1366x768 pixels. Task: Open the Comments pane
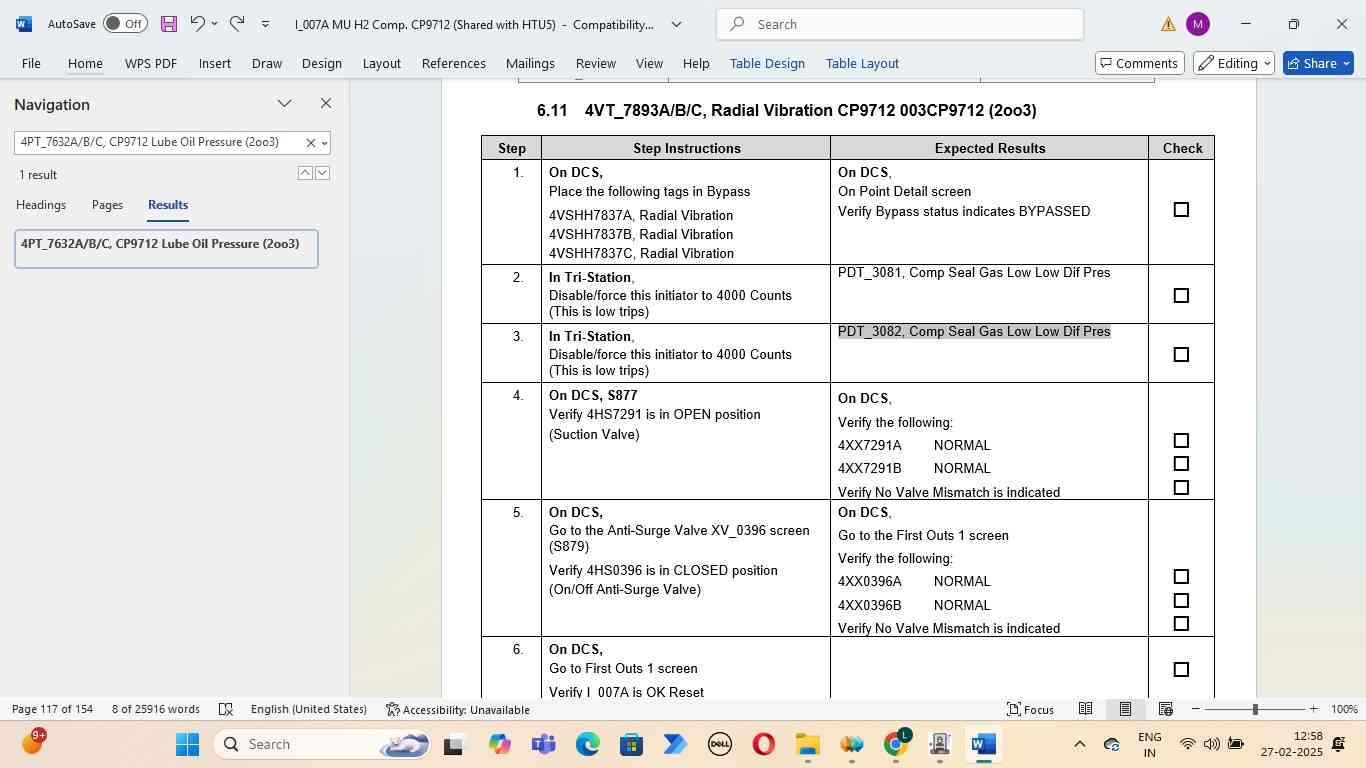coord(1139,63)
